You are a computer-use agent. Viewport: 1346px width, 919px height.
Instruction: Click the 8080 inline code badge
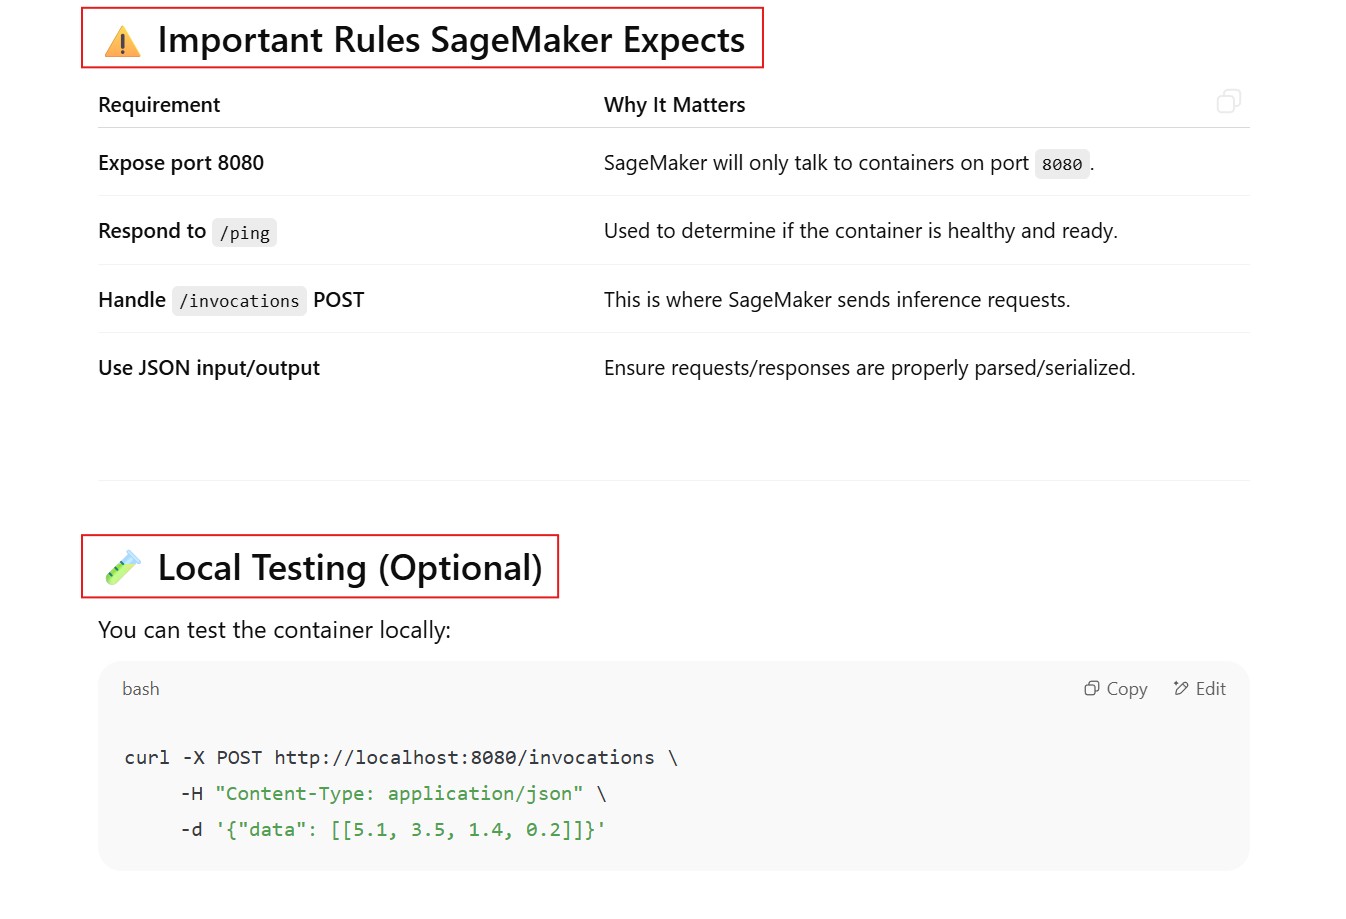pyautogui.click(x=1061, y=164)
